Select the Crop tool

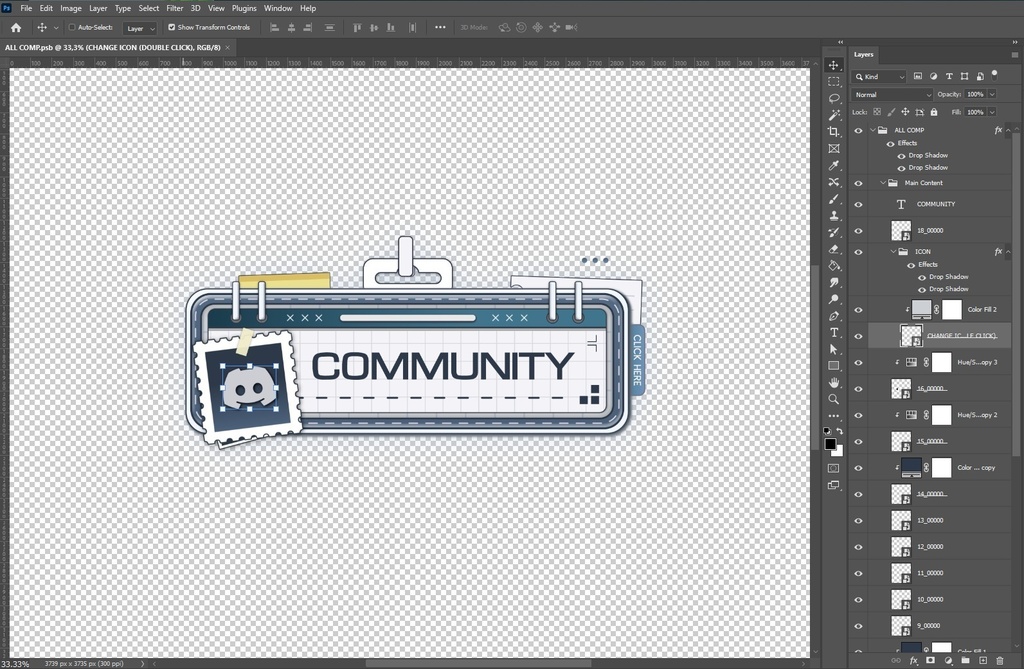click(x=834, y=131)
